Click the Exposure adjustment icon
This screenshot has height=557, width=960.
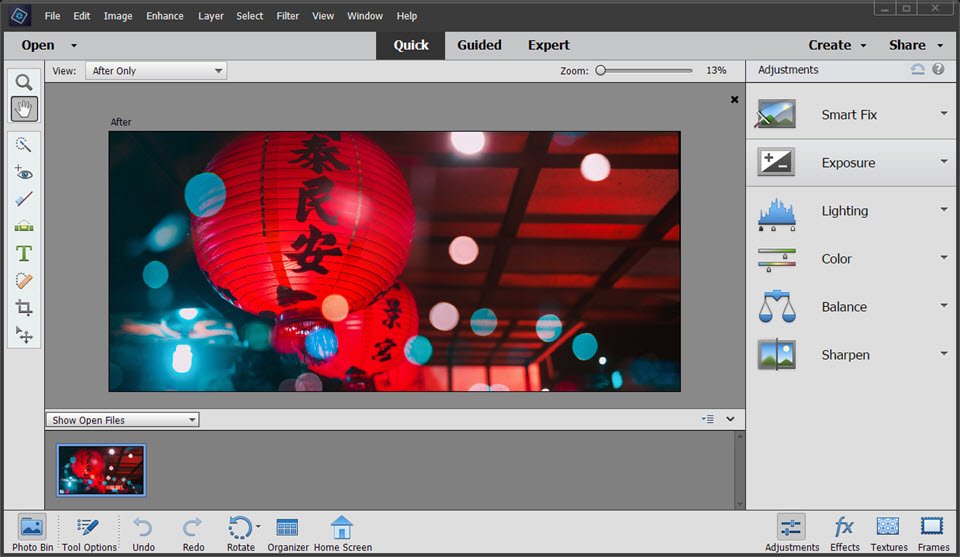(x=776, y=162)
